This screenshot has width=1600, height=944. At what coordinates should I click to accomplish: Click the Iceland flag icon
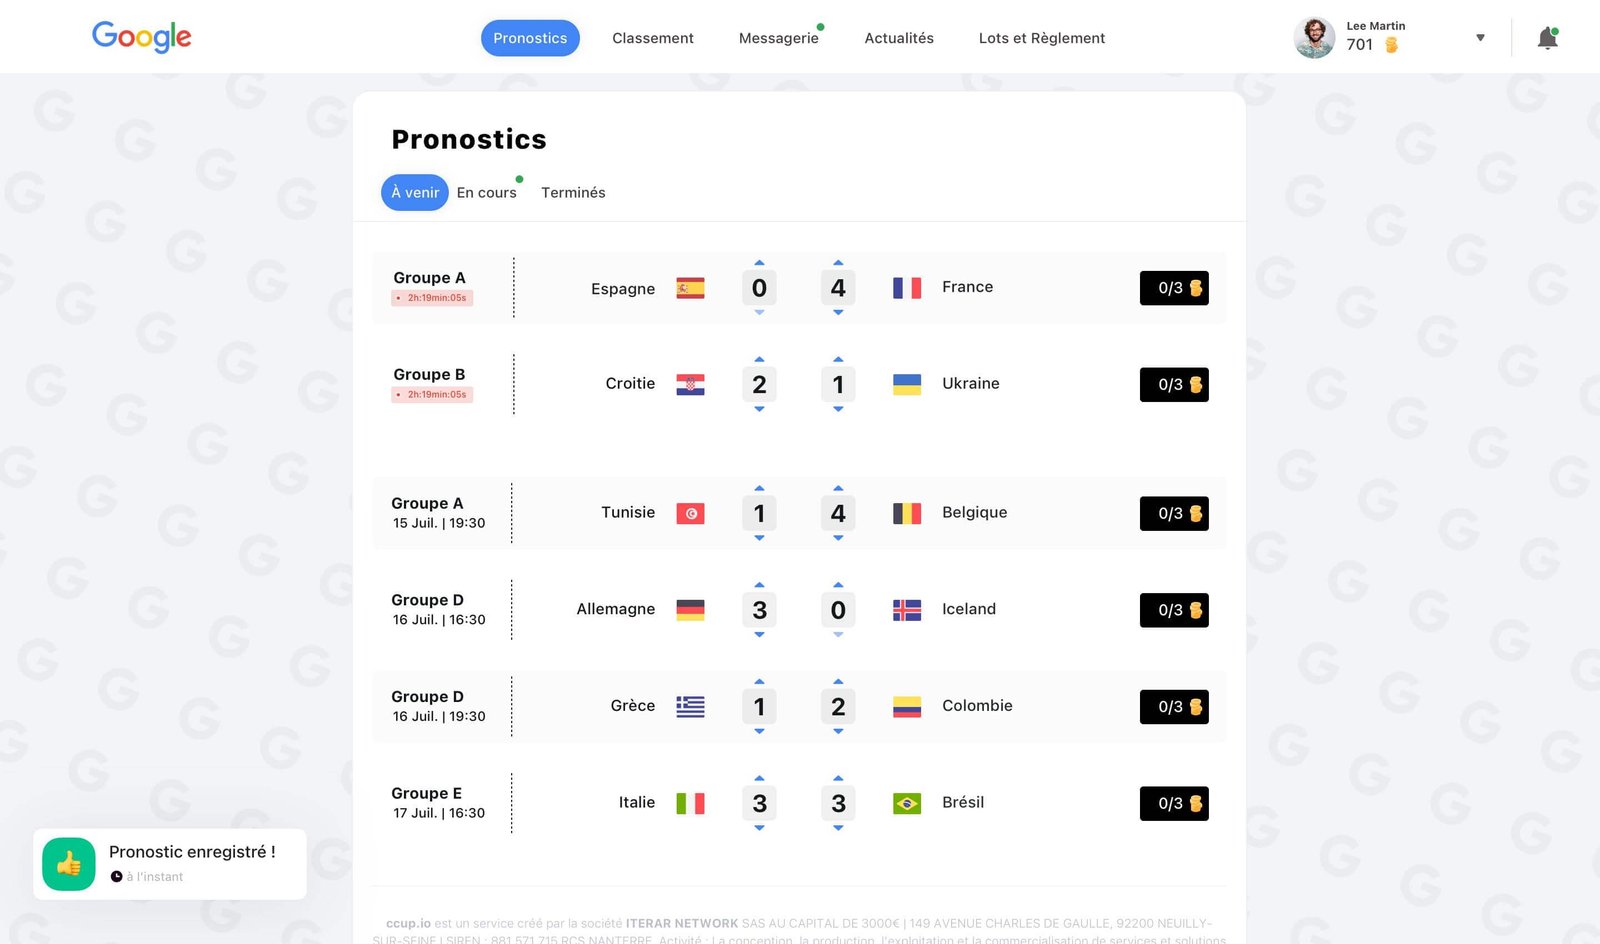[907, 609]
